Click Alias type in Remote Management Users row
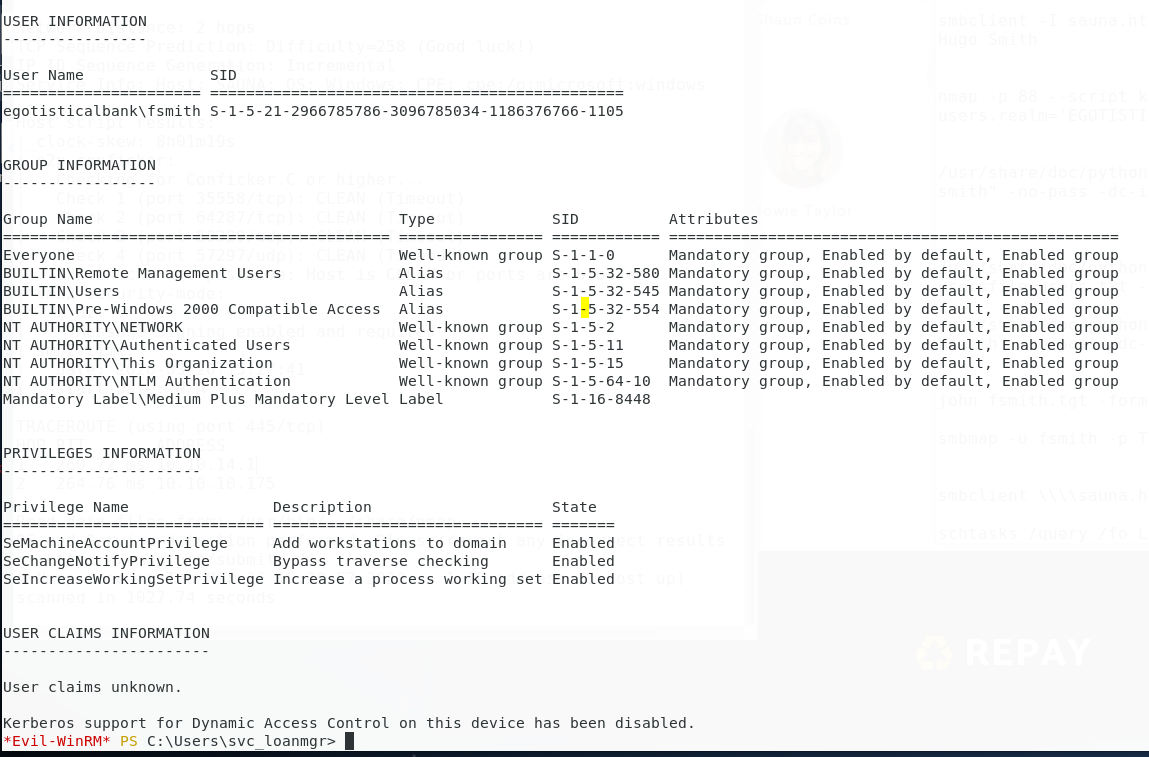The width and height of the screenshot is (1149, 757). pos(421,273)
